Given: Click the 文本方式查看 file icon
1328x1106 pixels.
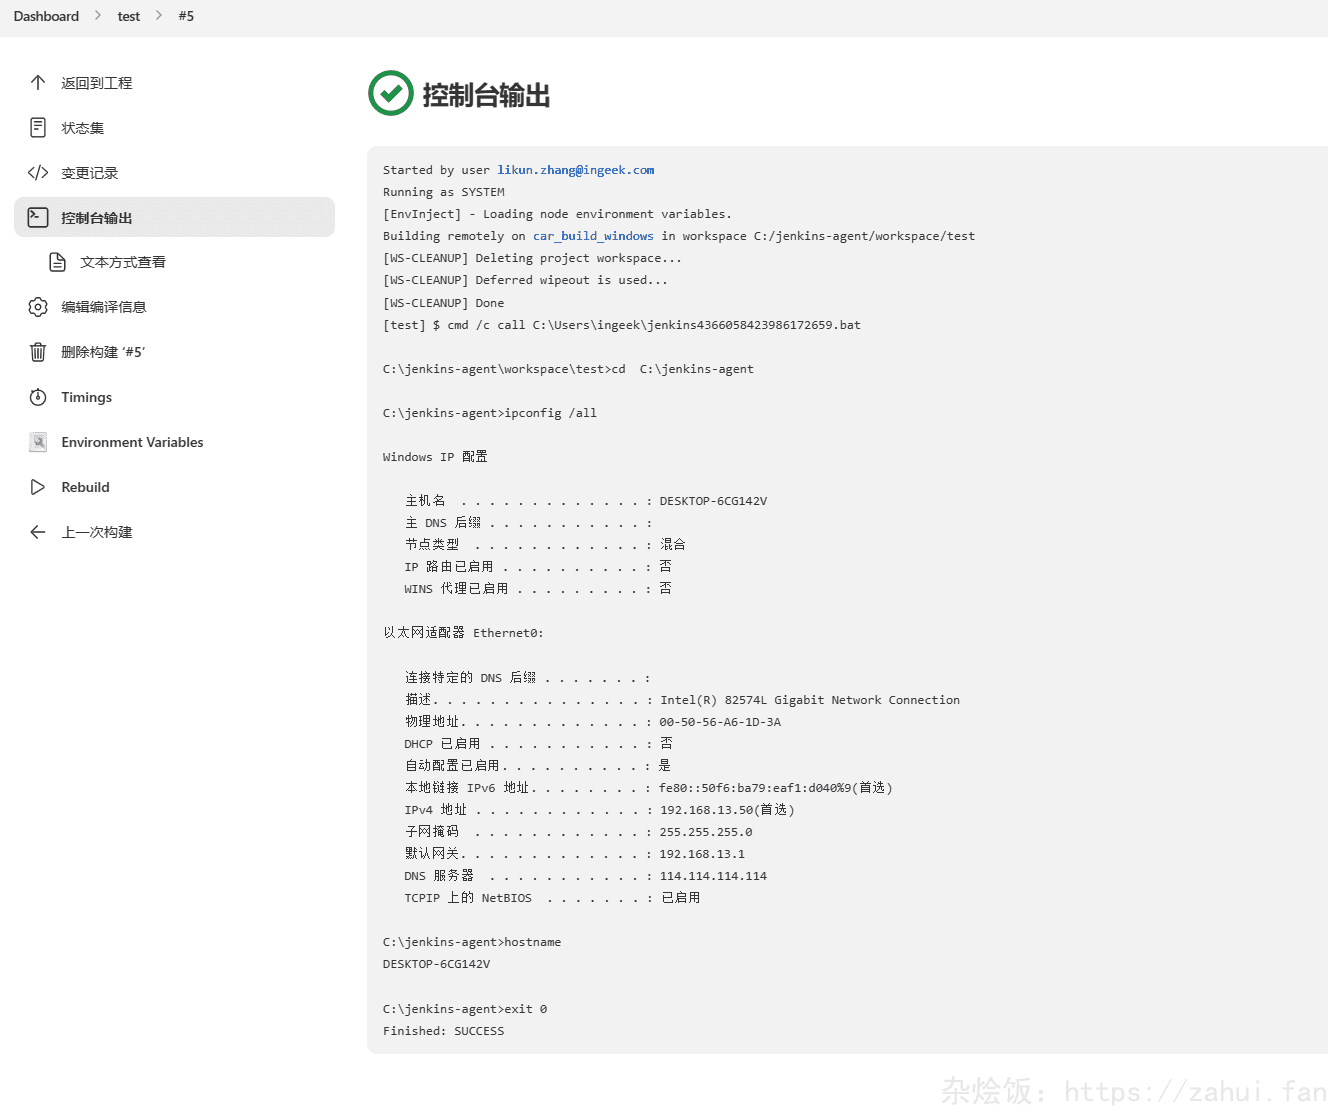Looking at the screenshot, I should tap(58, 262).
